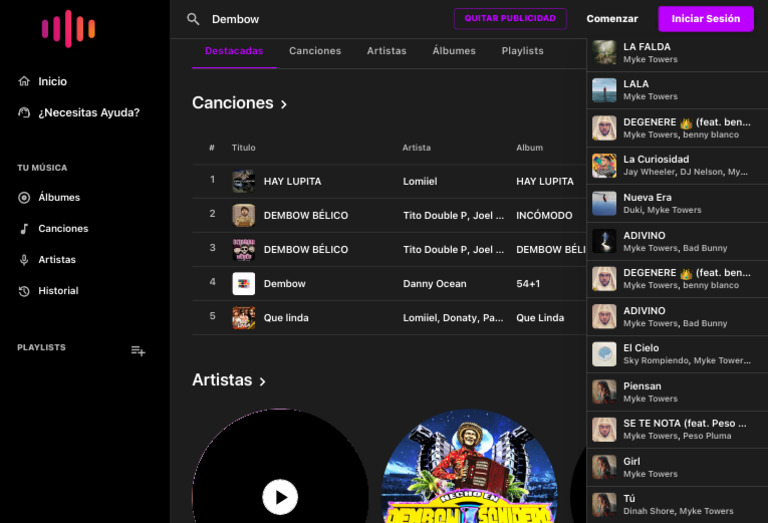Click the Lomiiel artist in row 1
This screenshot has height=523, width=768.
tap(420, 181)
